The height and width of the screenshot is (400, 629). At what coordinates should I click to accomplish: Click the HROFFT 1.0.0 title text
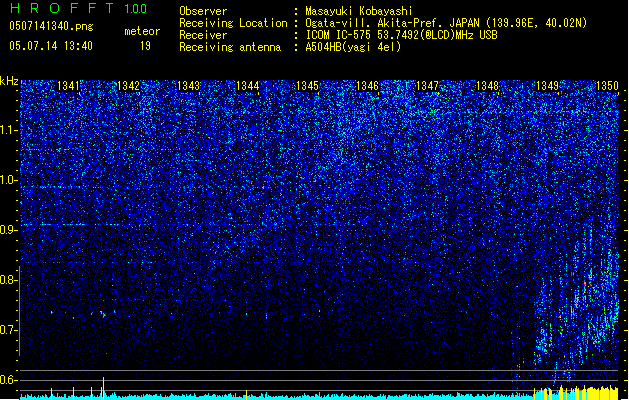pyautogui.click(x=78, y=8)
